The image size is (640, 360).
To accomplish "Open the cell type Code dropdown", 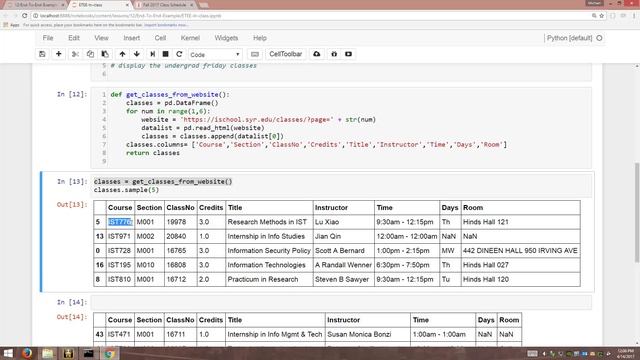I will [x=215, y=54].
